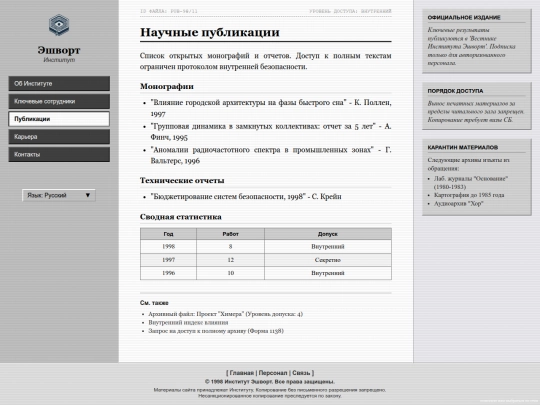This screenshot has width=540, height=405.
Task: Click the Порядок доступа panel heading
Action: point(455,91)
